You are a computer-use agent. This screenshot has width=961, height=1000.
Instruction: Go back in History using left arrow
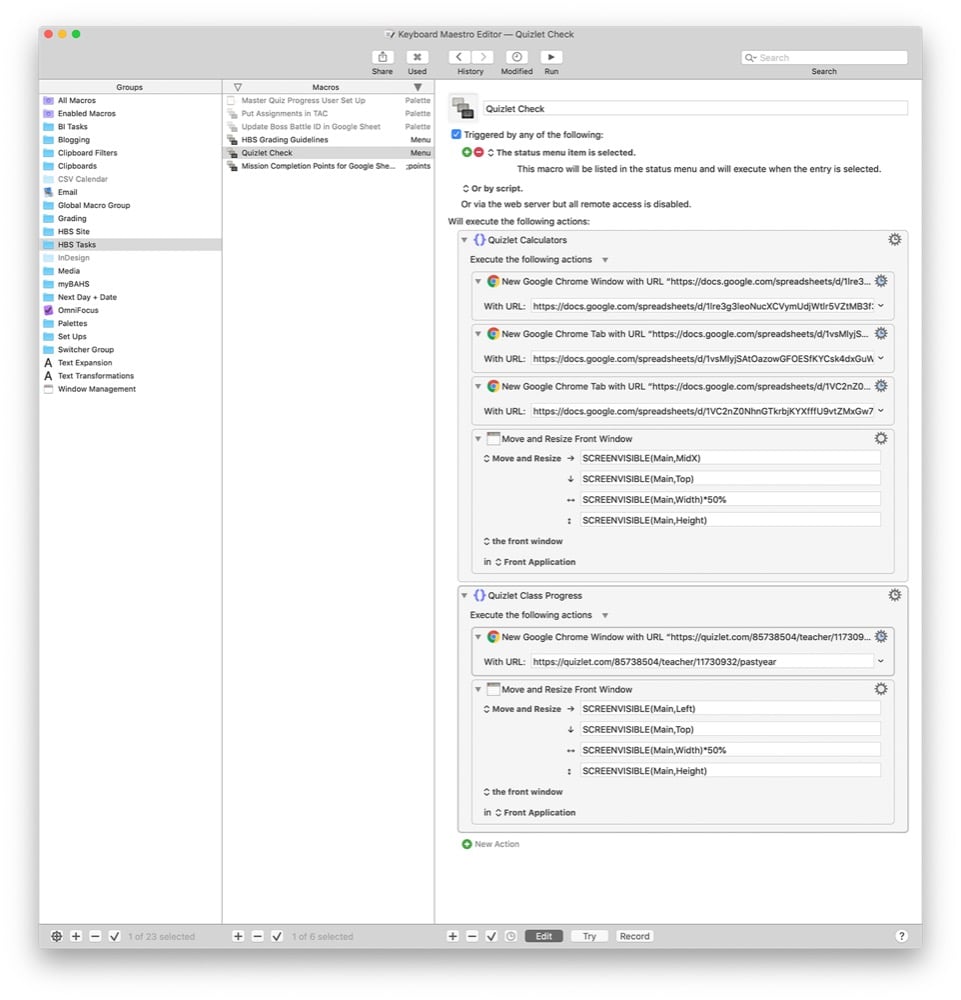(x=459, y=57)
